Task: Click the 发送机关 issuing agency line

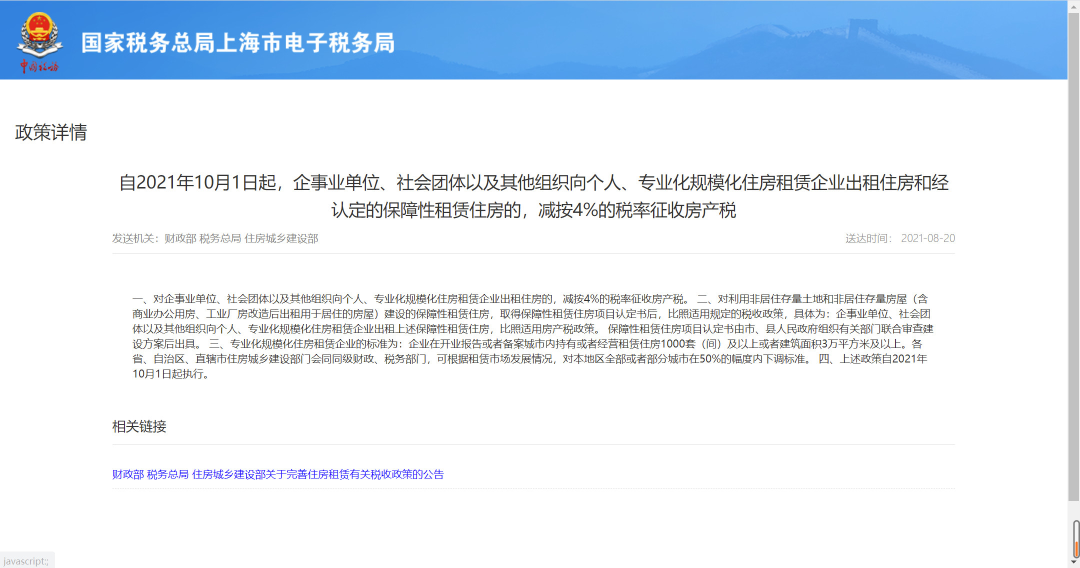Action: point(215,238)
